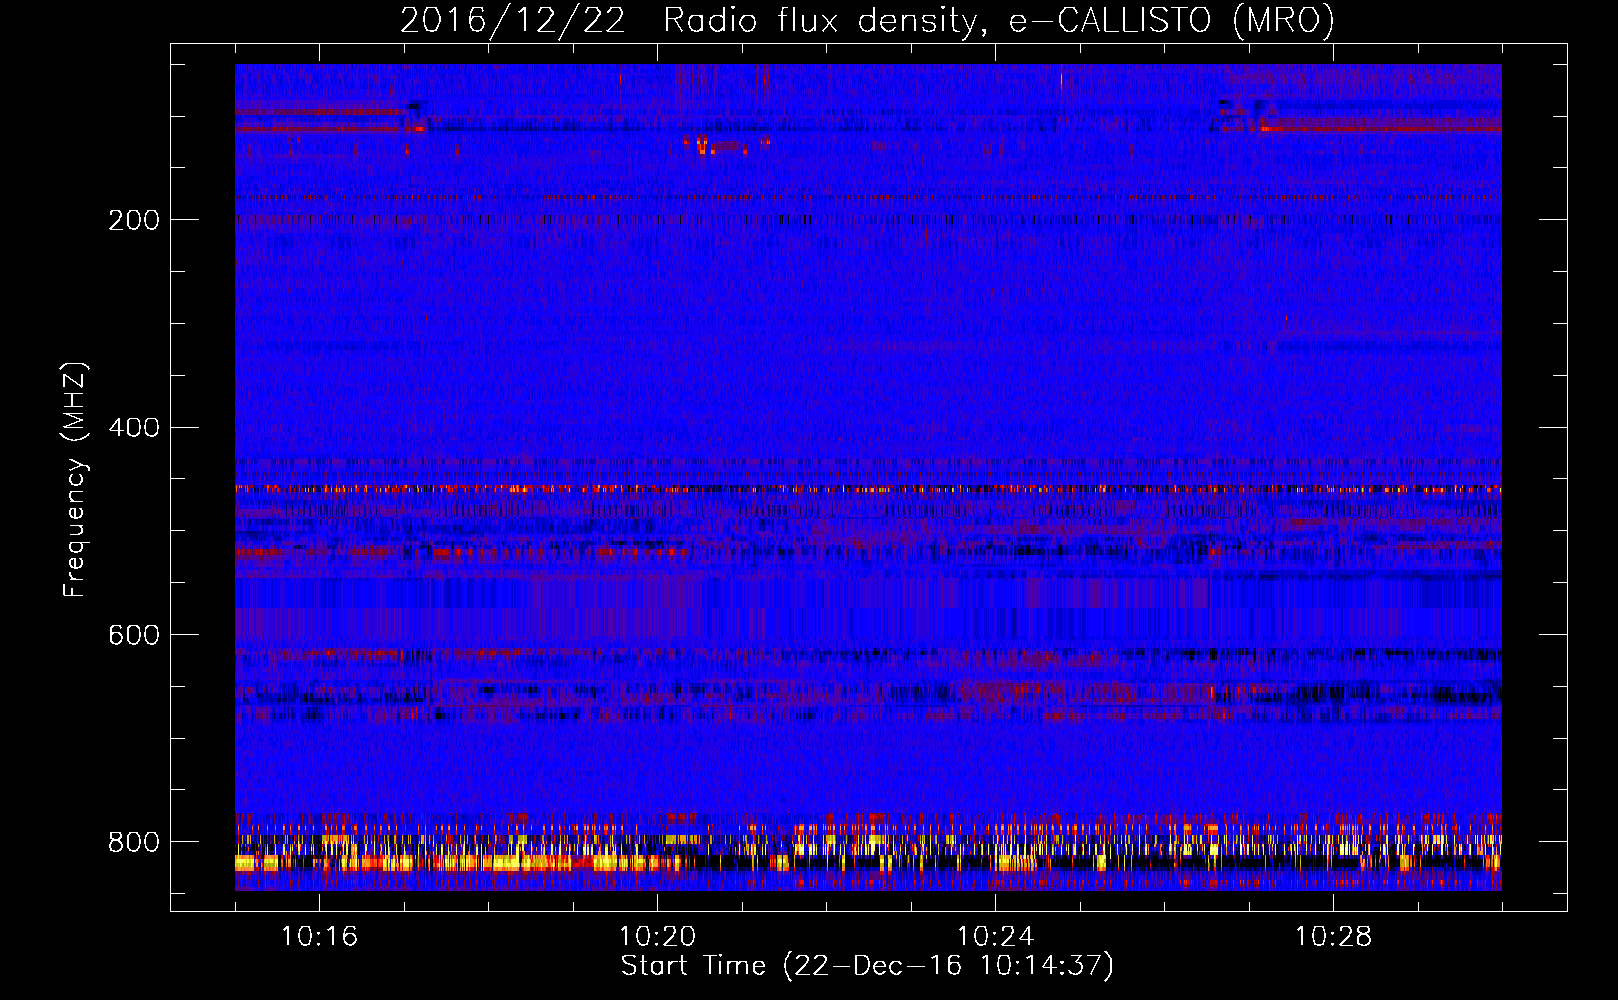This screenshot has height=1000, width=1618.
Task: Click the 200 frequency tick label
Action: tap(134, 220)
